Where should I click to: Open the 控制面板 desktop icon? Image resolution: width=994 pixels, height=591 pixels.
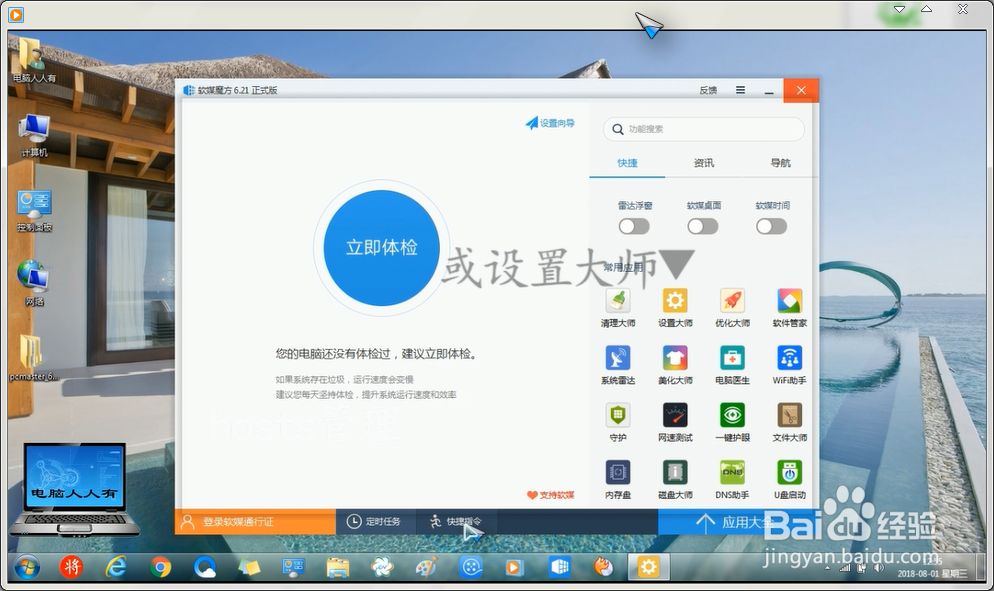point(34,211)
